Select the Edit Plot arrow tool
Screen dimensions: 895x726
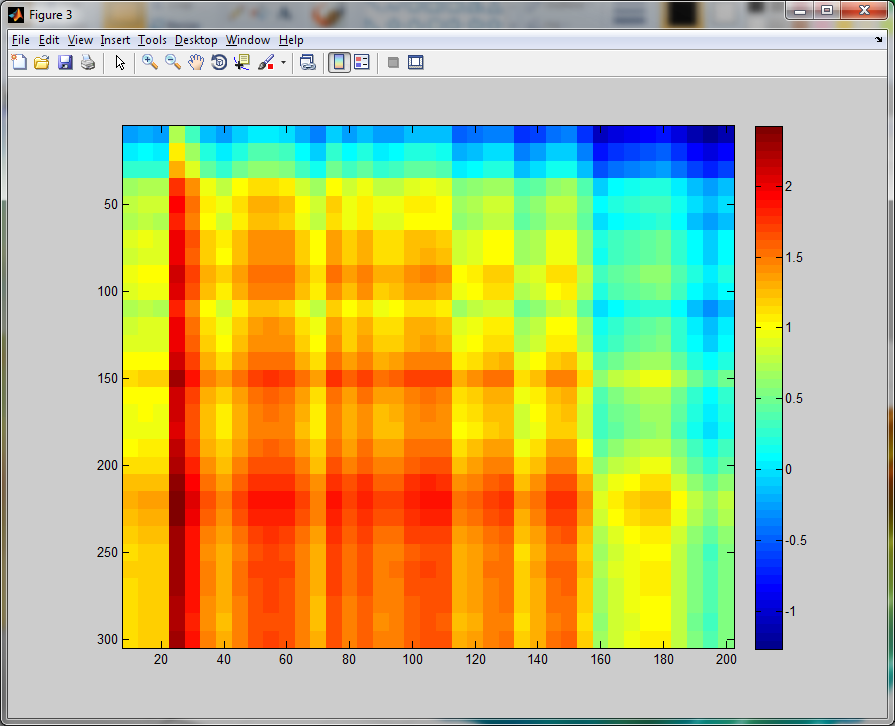[x=120, y=62]
